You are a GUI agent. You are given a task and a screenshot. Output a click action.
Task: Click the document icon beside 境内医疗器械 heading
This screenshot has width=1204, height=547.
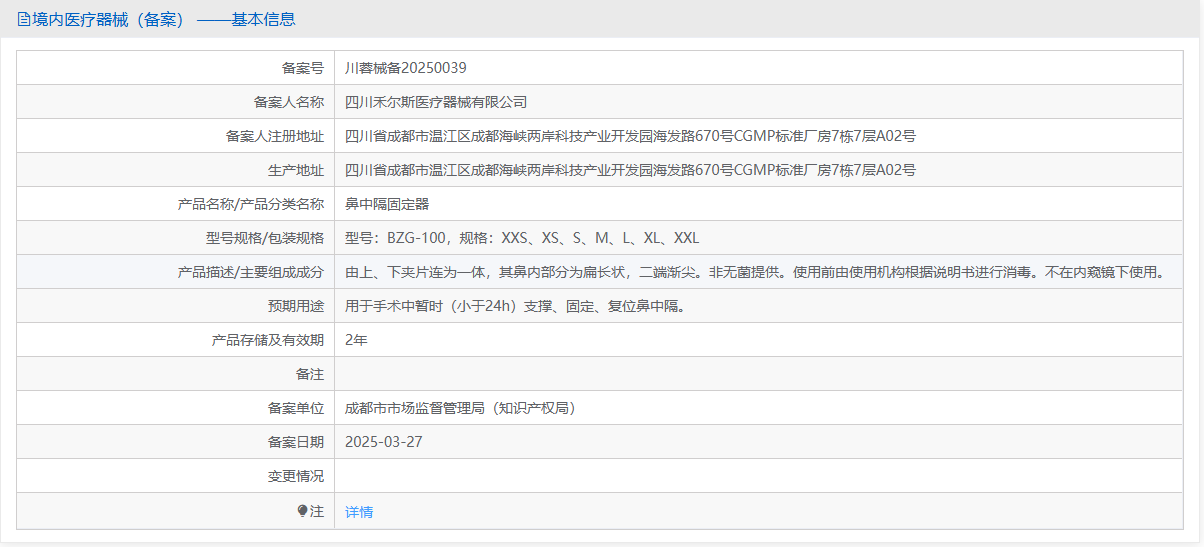24,19
